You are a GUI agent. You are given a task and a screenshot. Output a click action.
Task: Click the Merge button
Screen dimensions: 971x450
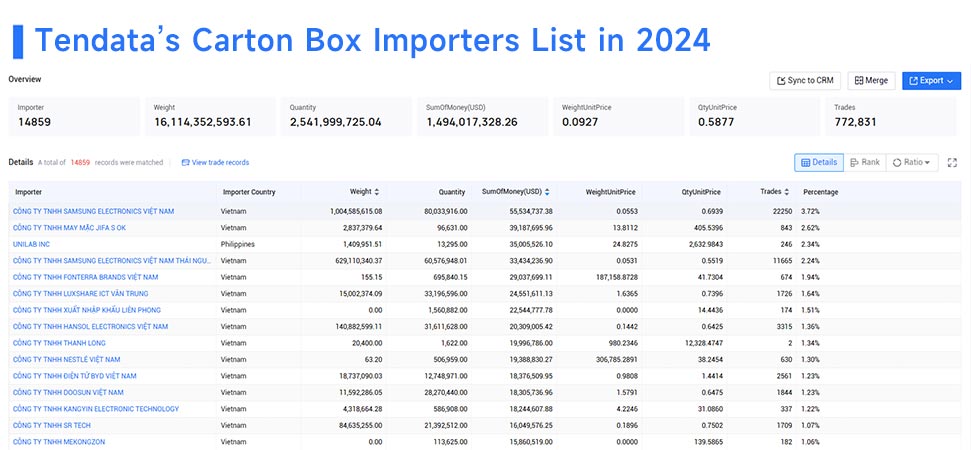coord(871,80)
